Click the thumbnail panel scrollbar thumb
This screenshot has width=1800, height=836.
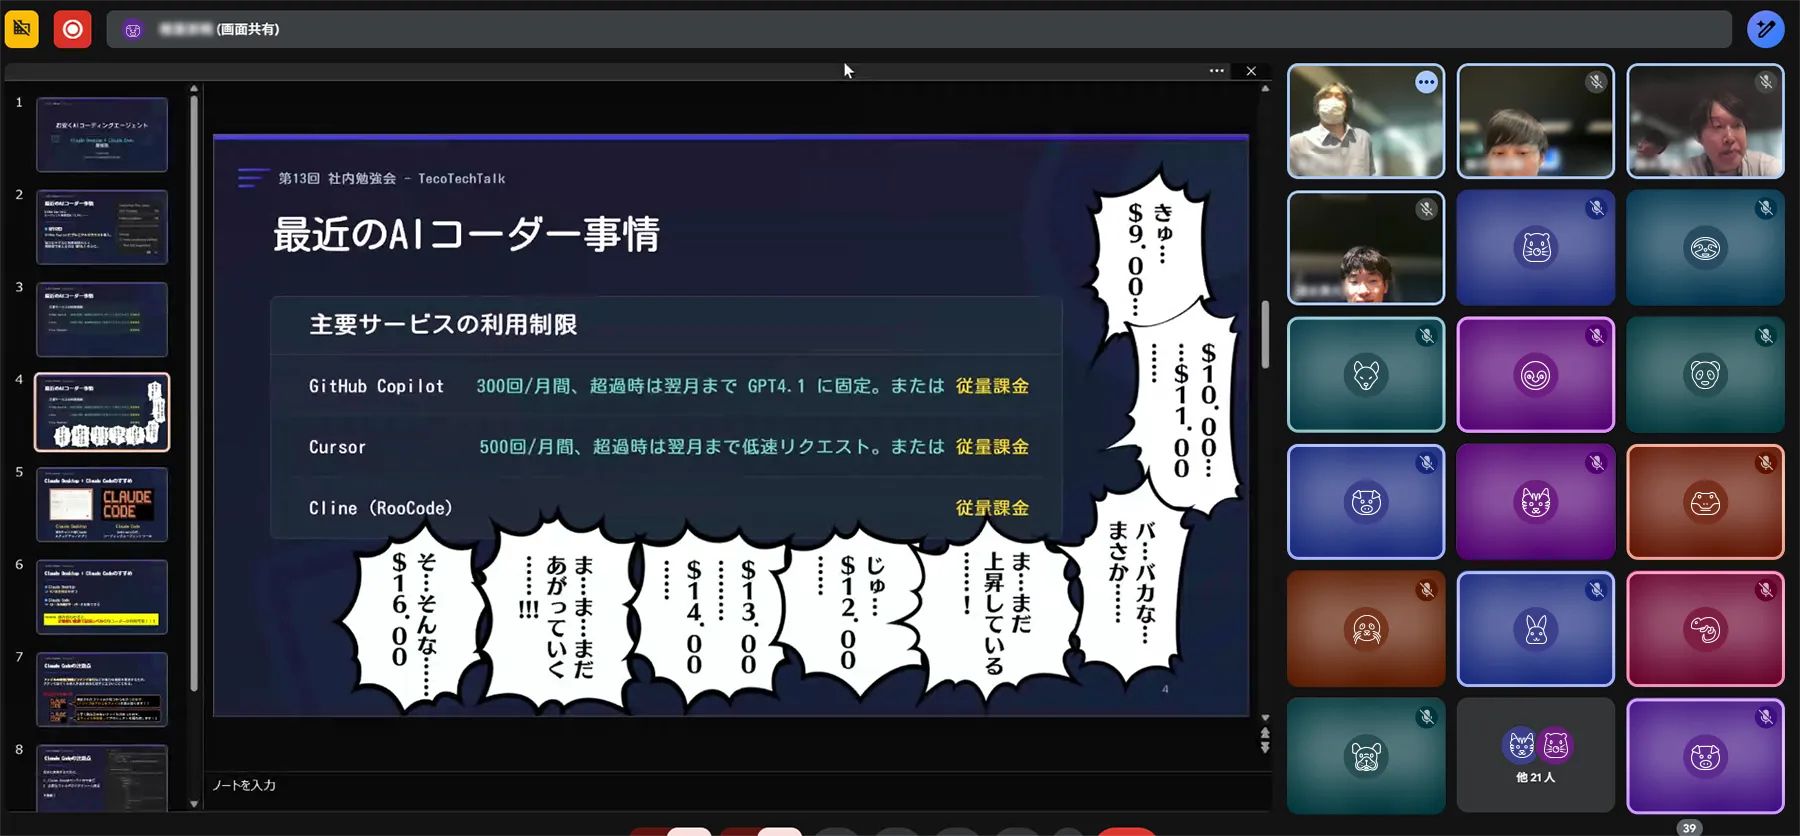click(x=194, y=393)
